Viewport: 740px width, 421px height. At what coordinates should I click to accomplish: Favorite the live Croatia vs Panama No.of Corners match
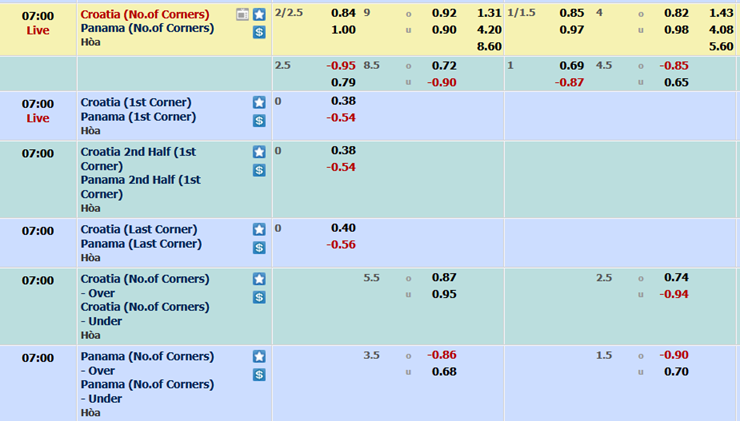coord(259,15)
